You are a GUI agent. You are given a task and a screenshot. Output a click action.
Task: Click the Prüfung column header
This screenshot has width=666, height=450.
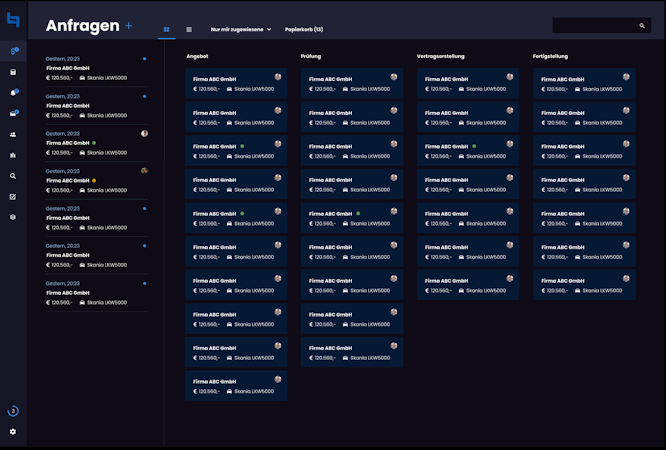311,56
